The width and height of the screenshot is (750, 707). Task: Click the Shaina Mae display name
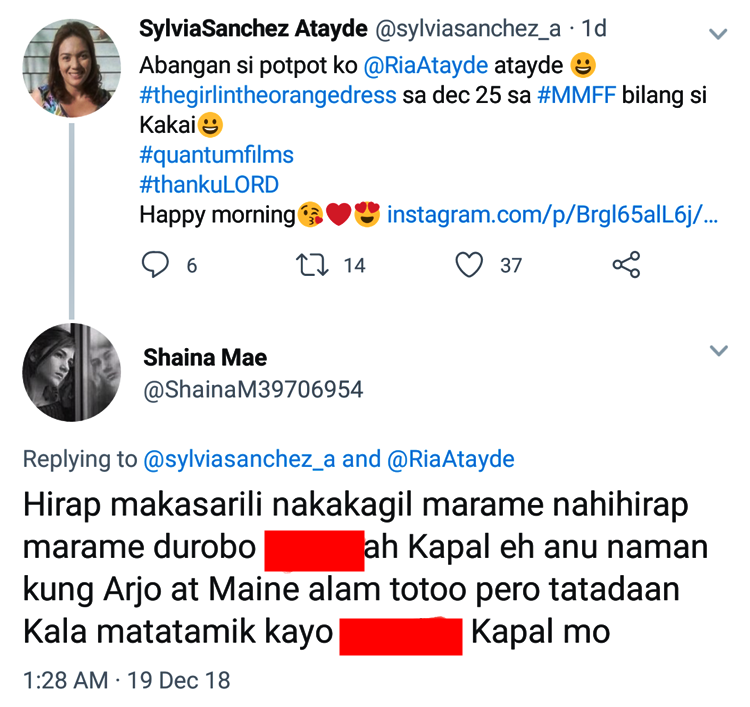pos(205,358)
